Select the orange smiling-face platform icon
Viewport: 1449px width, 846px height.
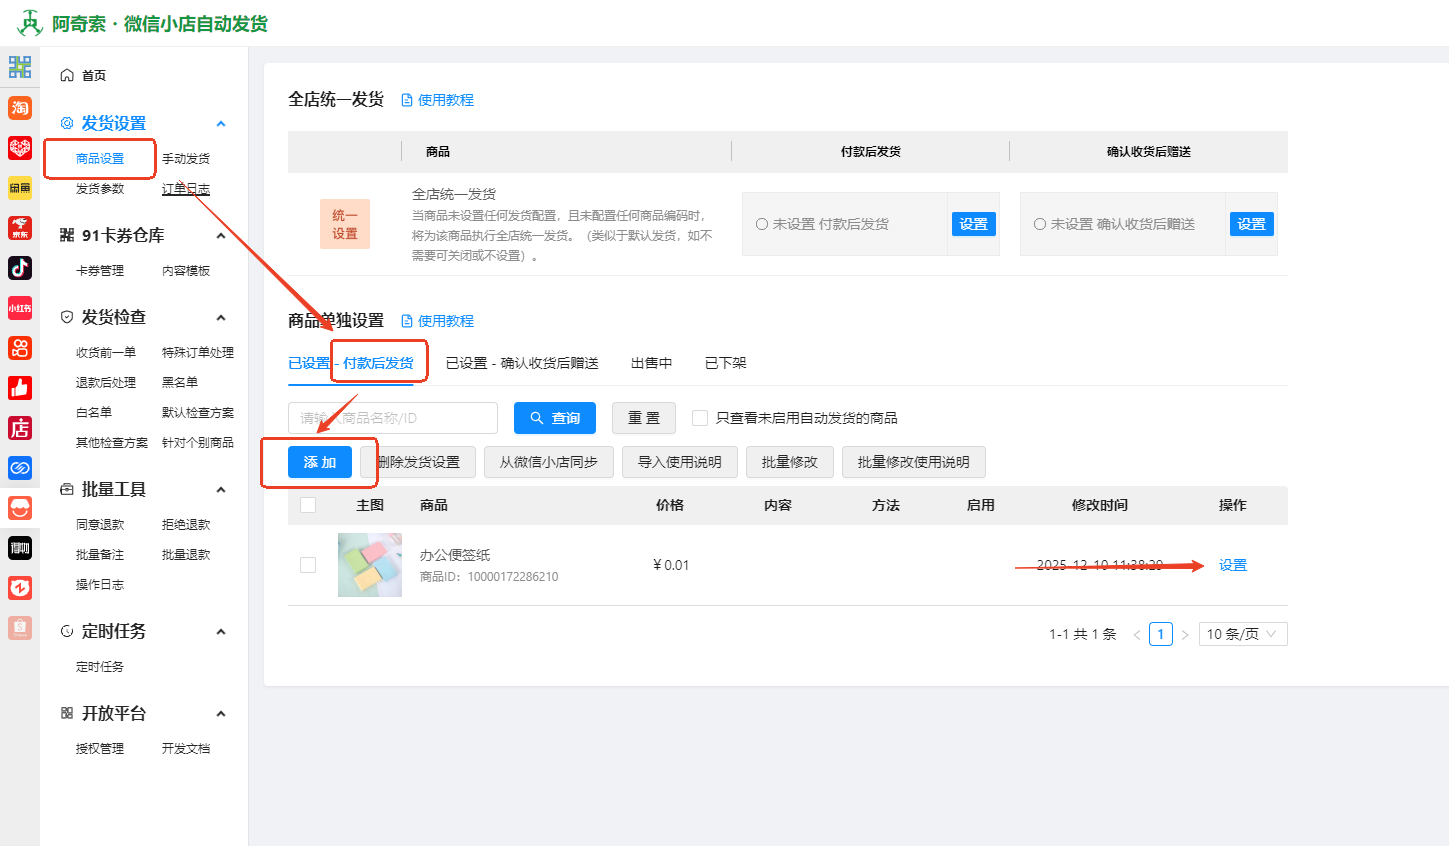20,508
